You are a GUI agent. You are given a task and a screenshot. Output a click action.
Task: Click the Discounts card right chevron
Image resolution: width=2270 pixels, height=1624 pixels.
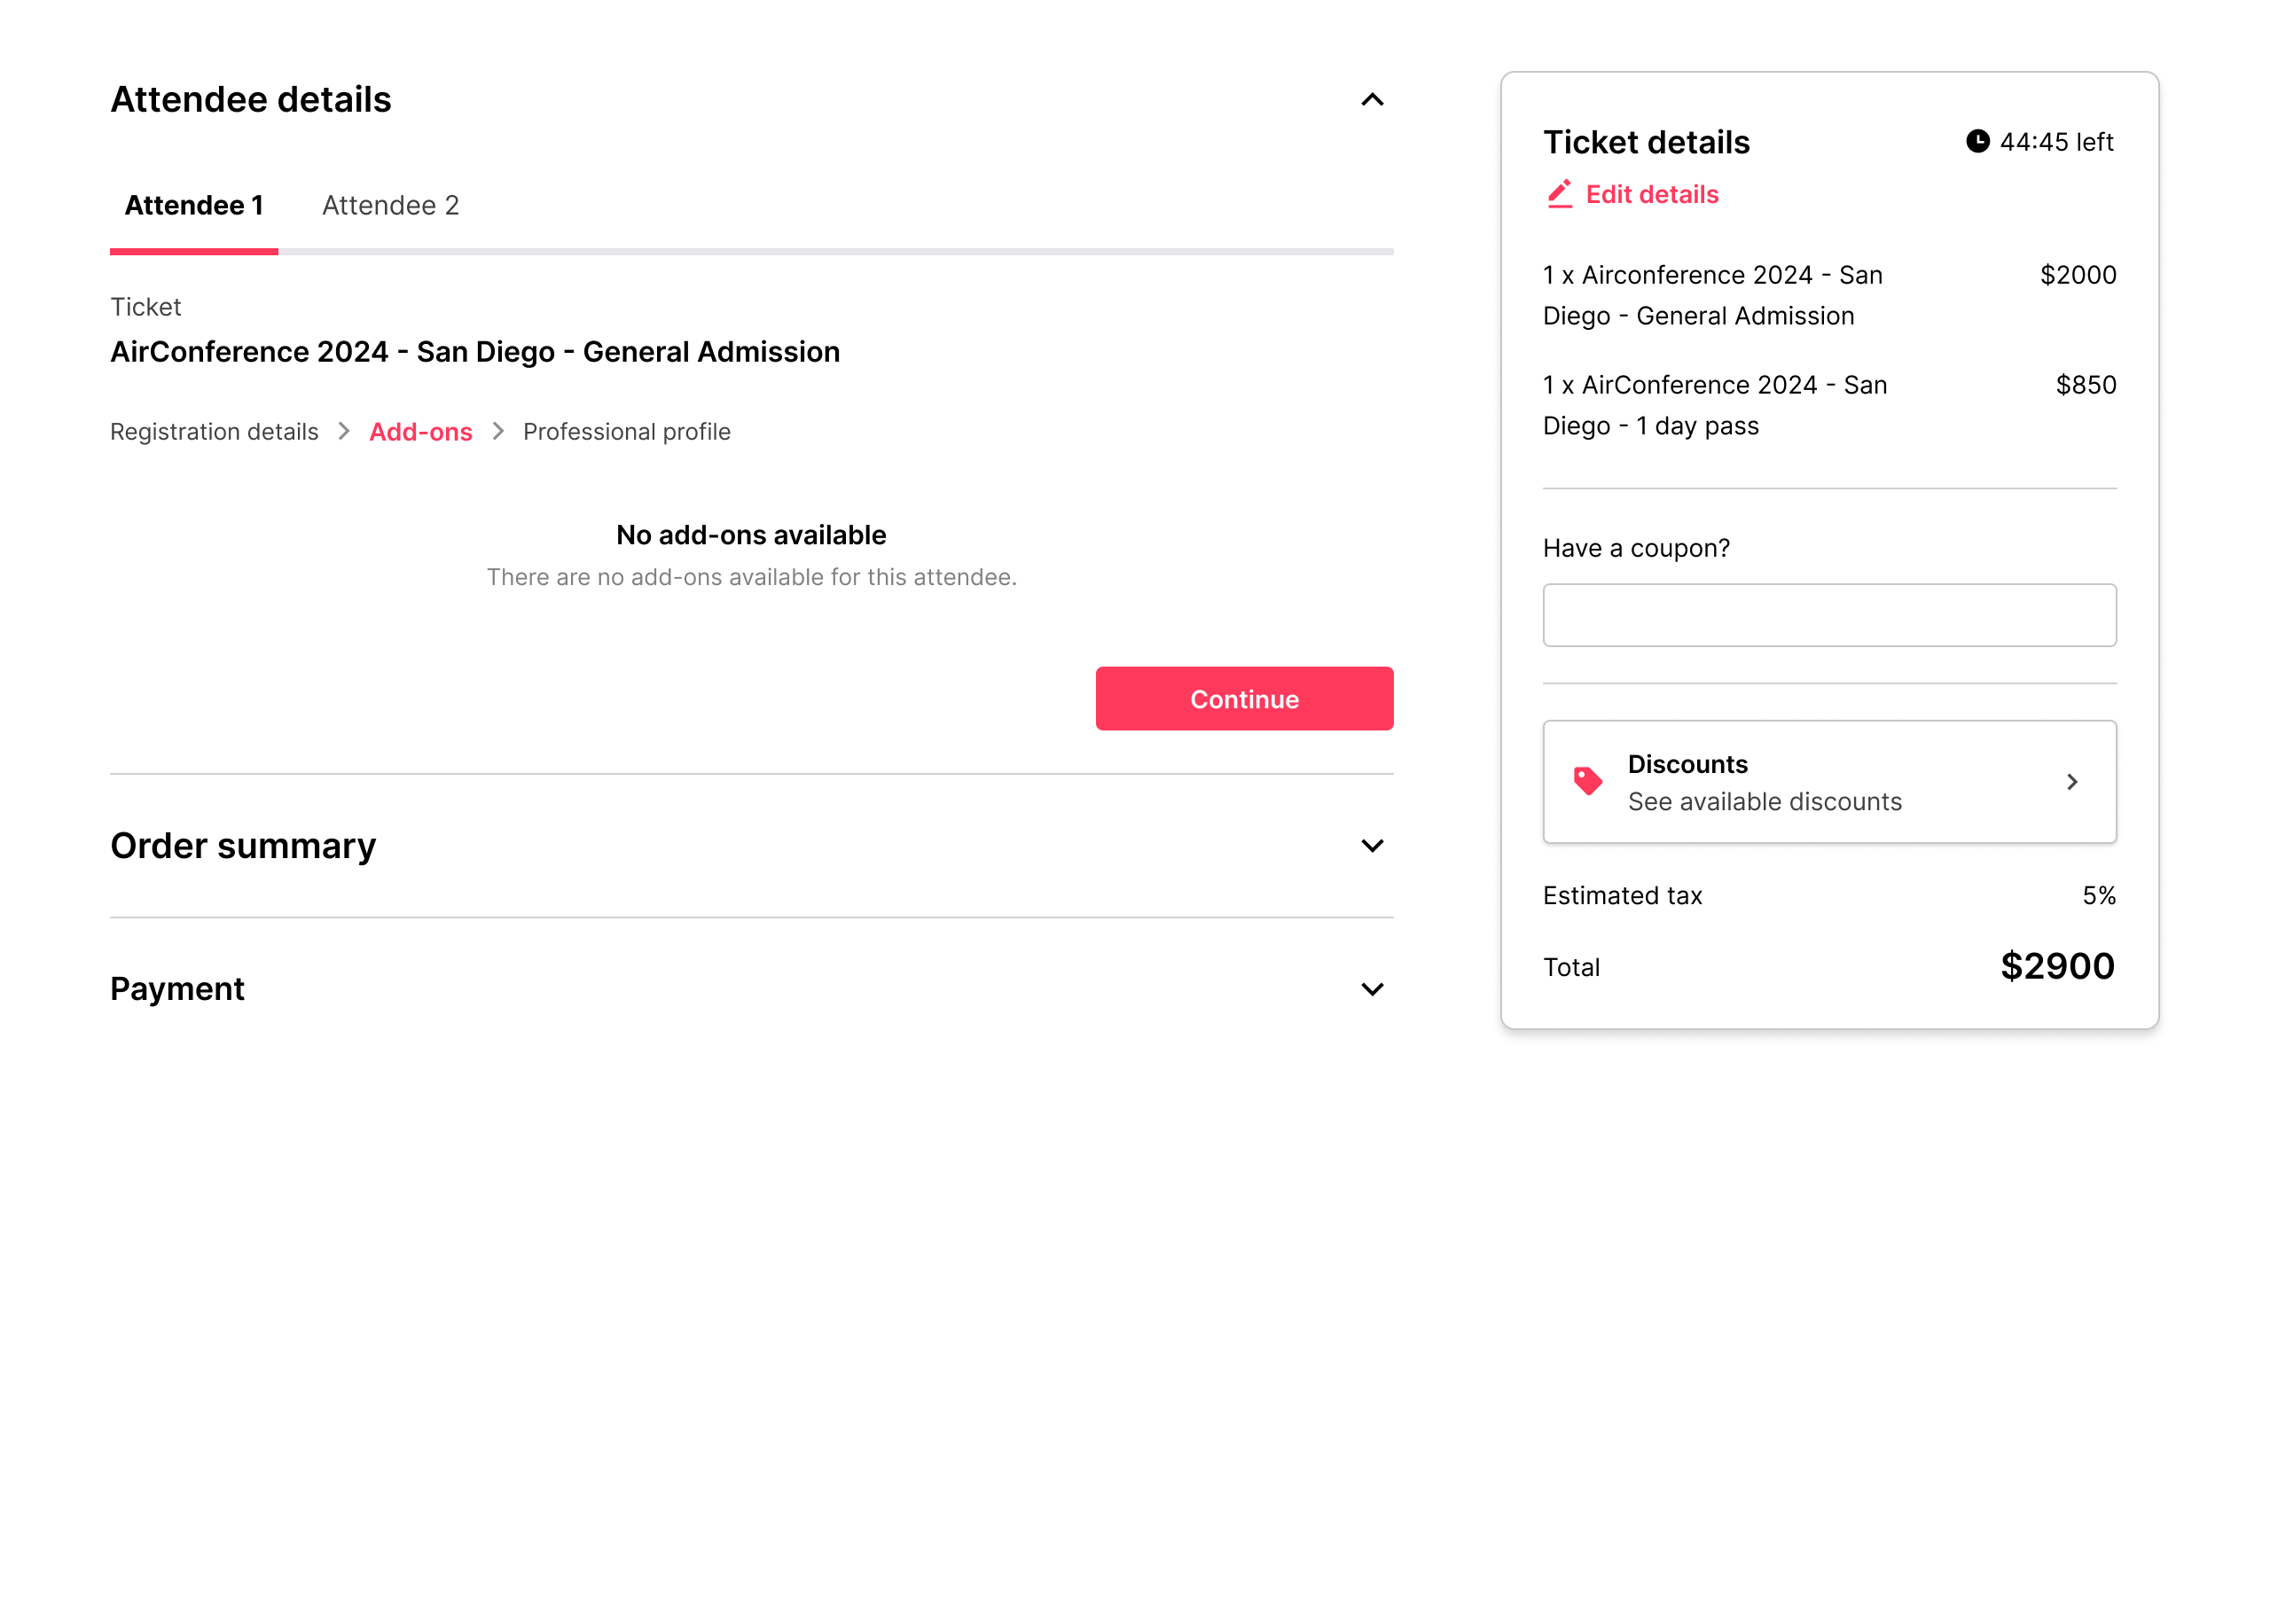tap(2071, 782)
